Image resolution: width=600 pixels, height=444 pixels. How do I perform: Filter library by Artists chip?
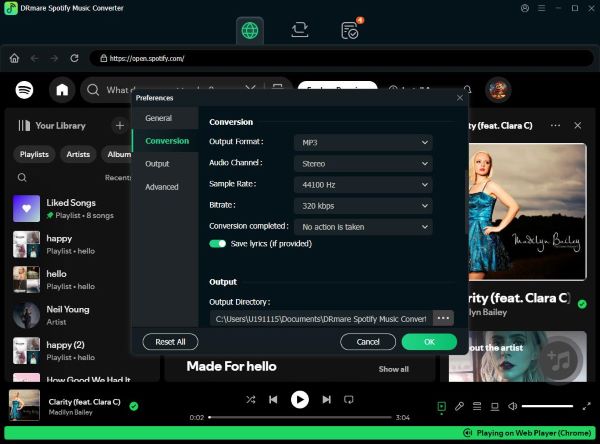(78, 154)
